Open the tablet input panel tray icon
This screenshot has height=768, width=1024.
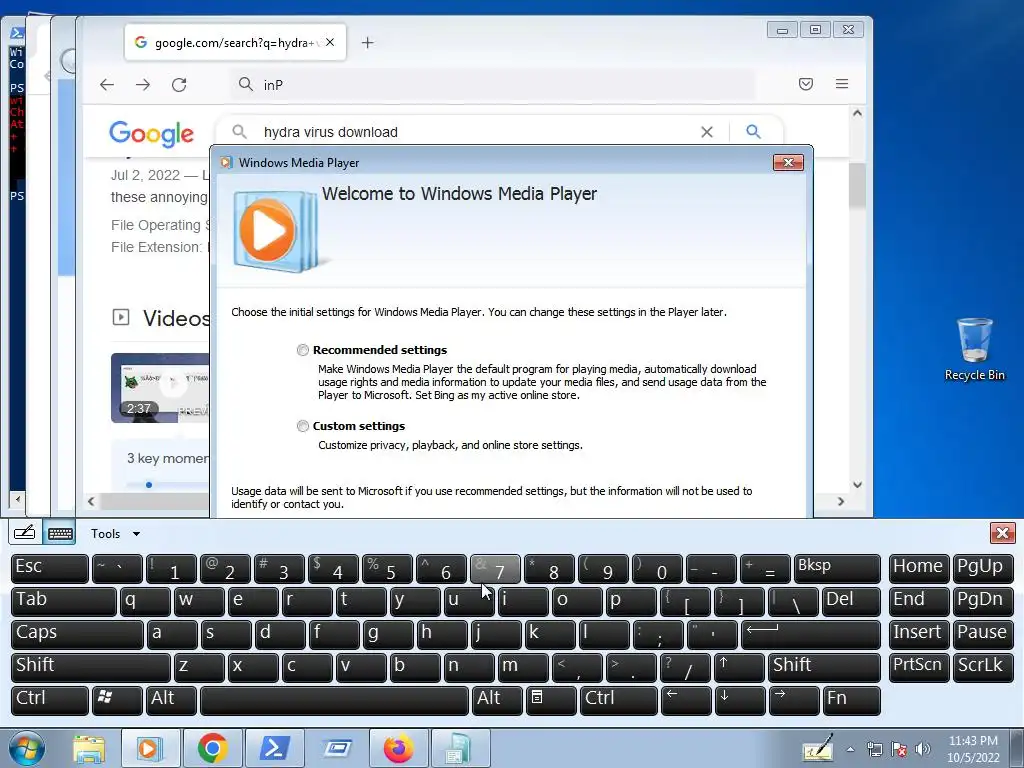818,748
